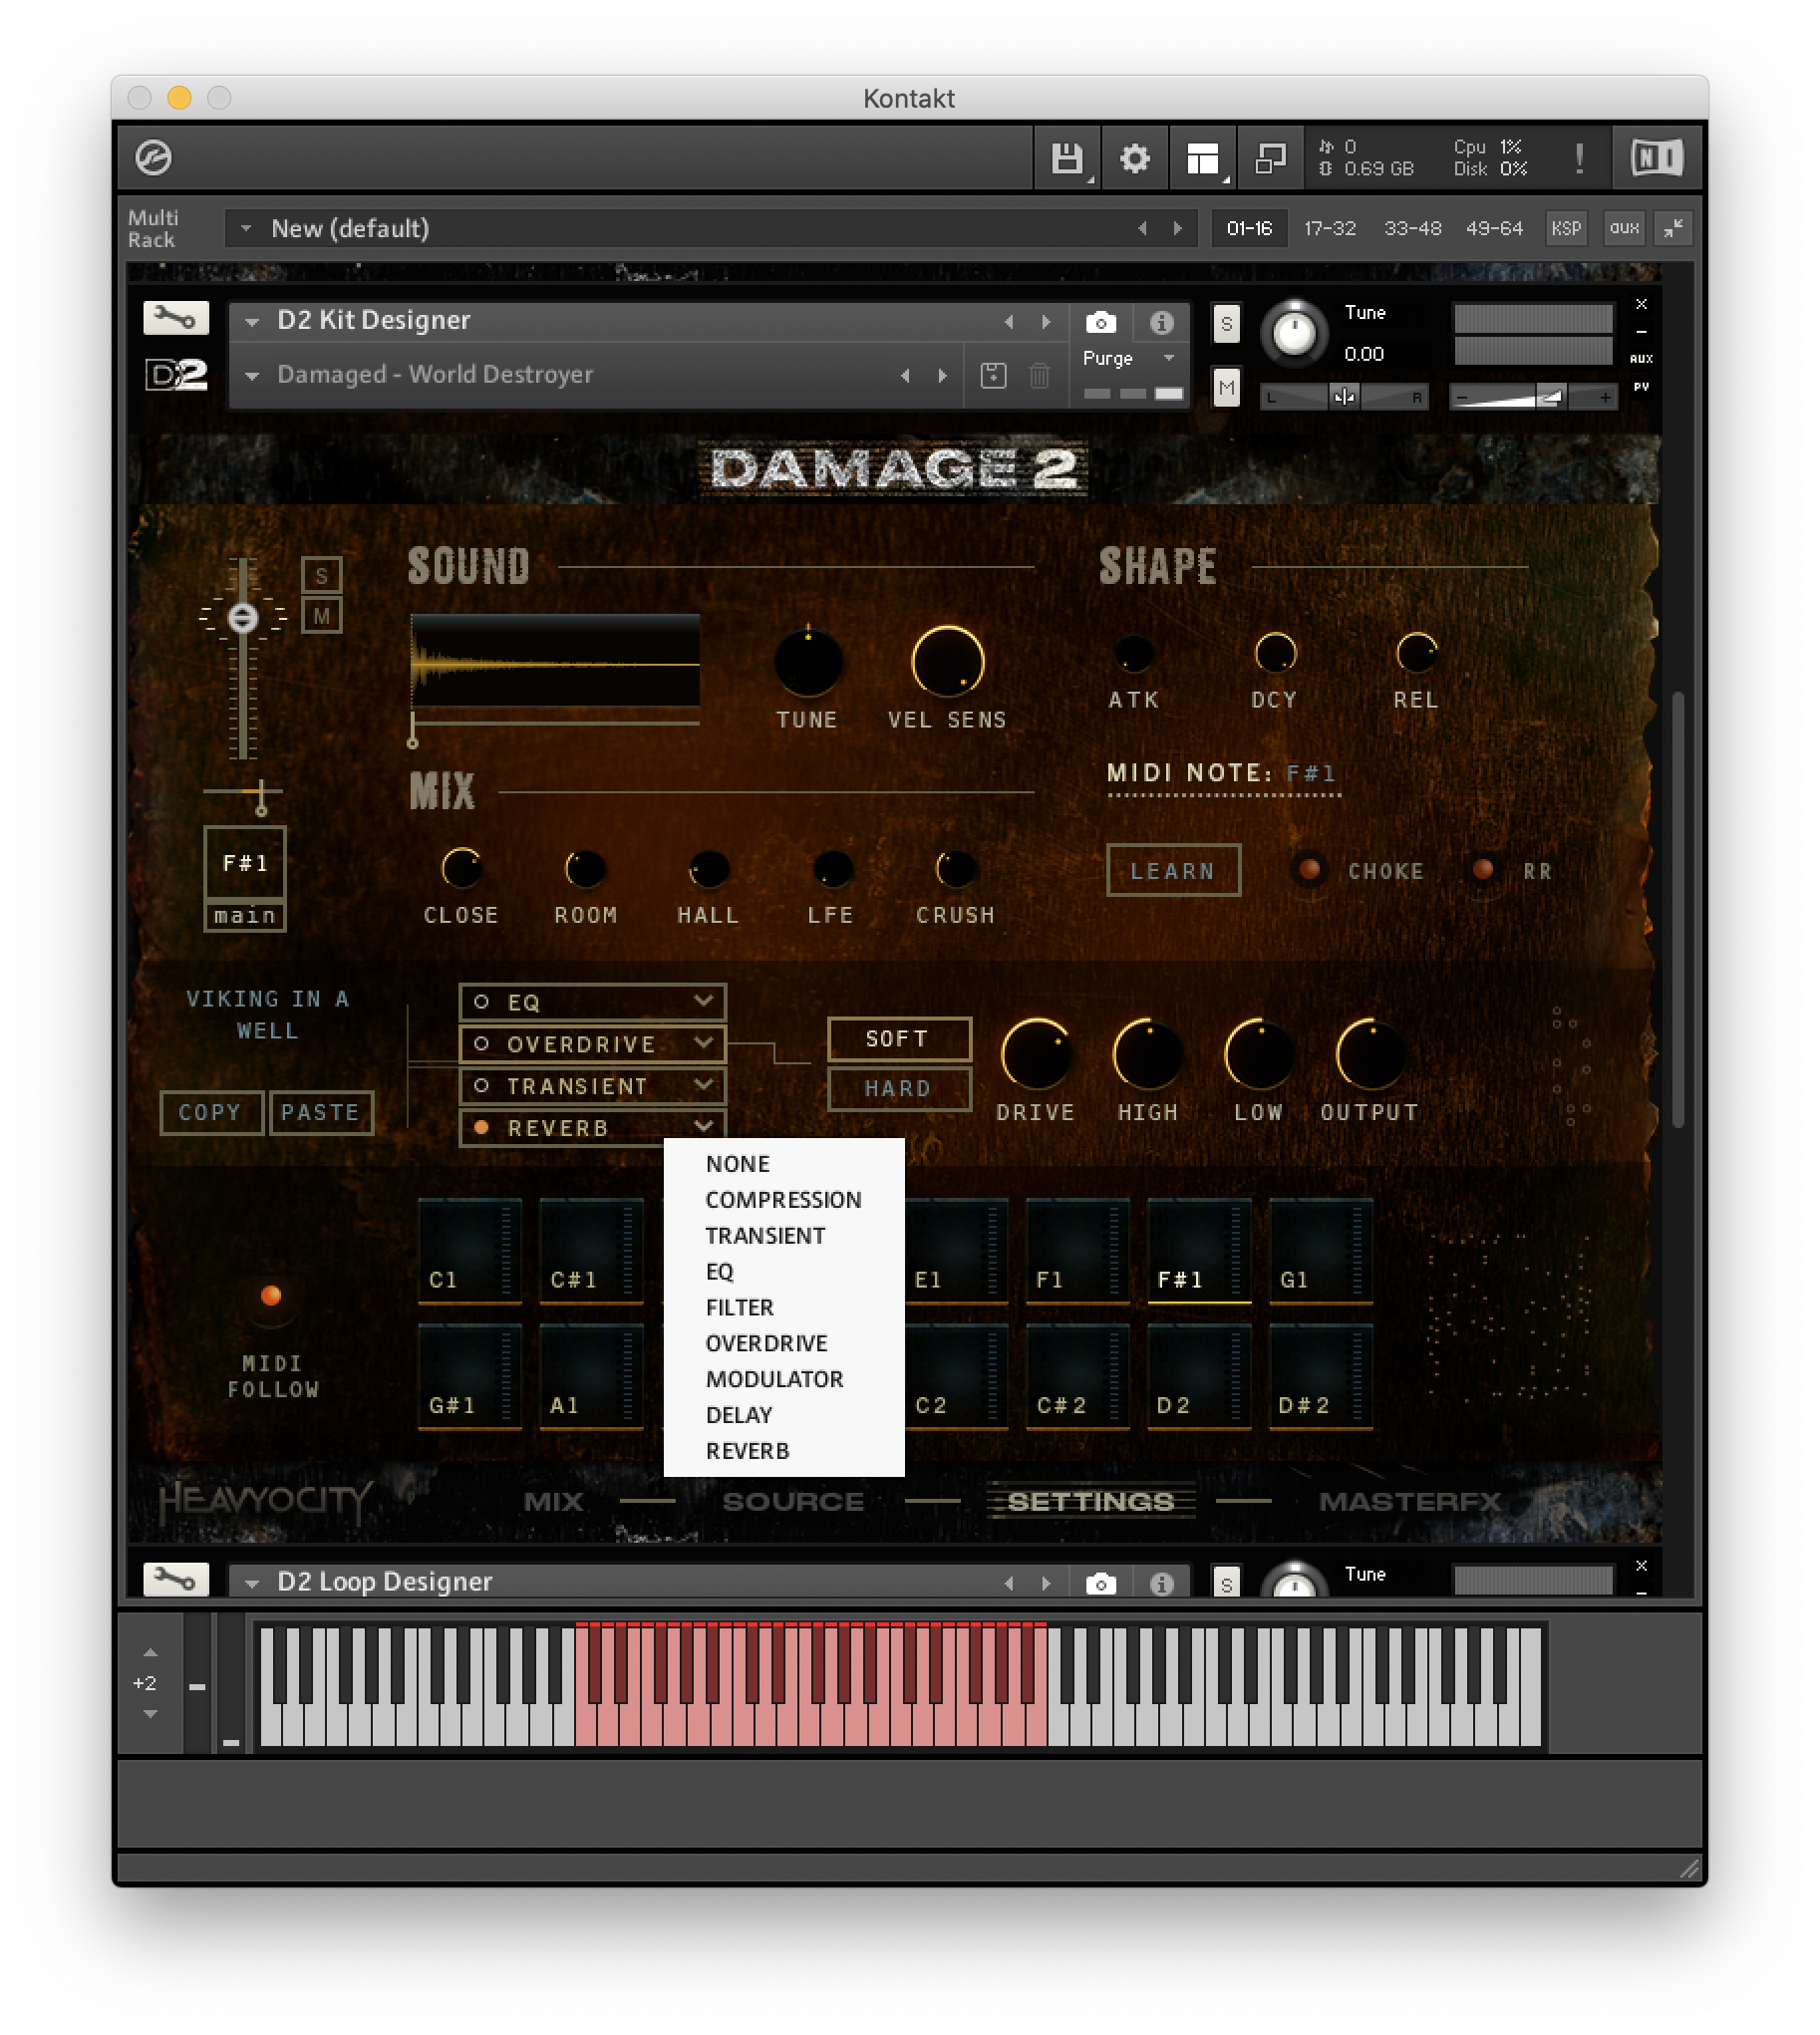Open the OVERDRIVE slot dropdown arrow

click(x=704, y=1043)
